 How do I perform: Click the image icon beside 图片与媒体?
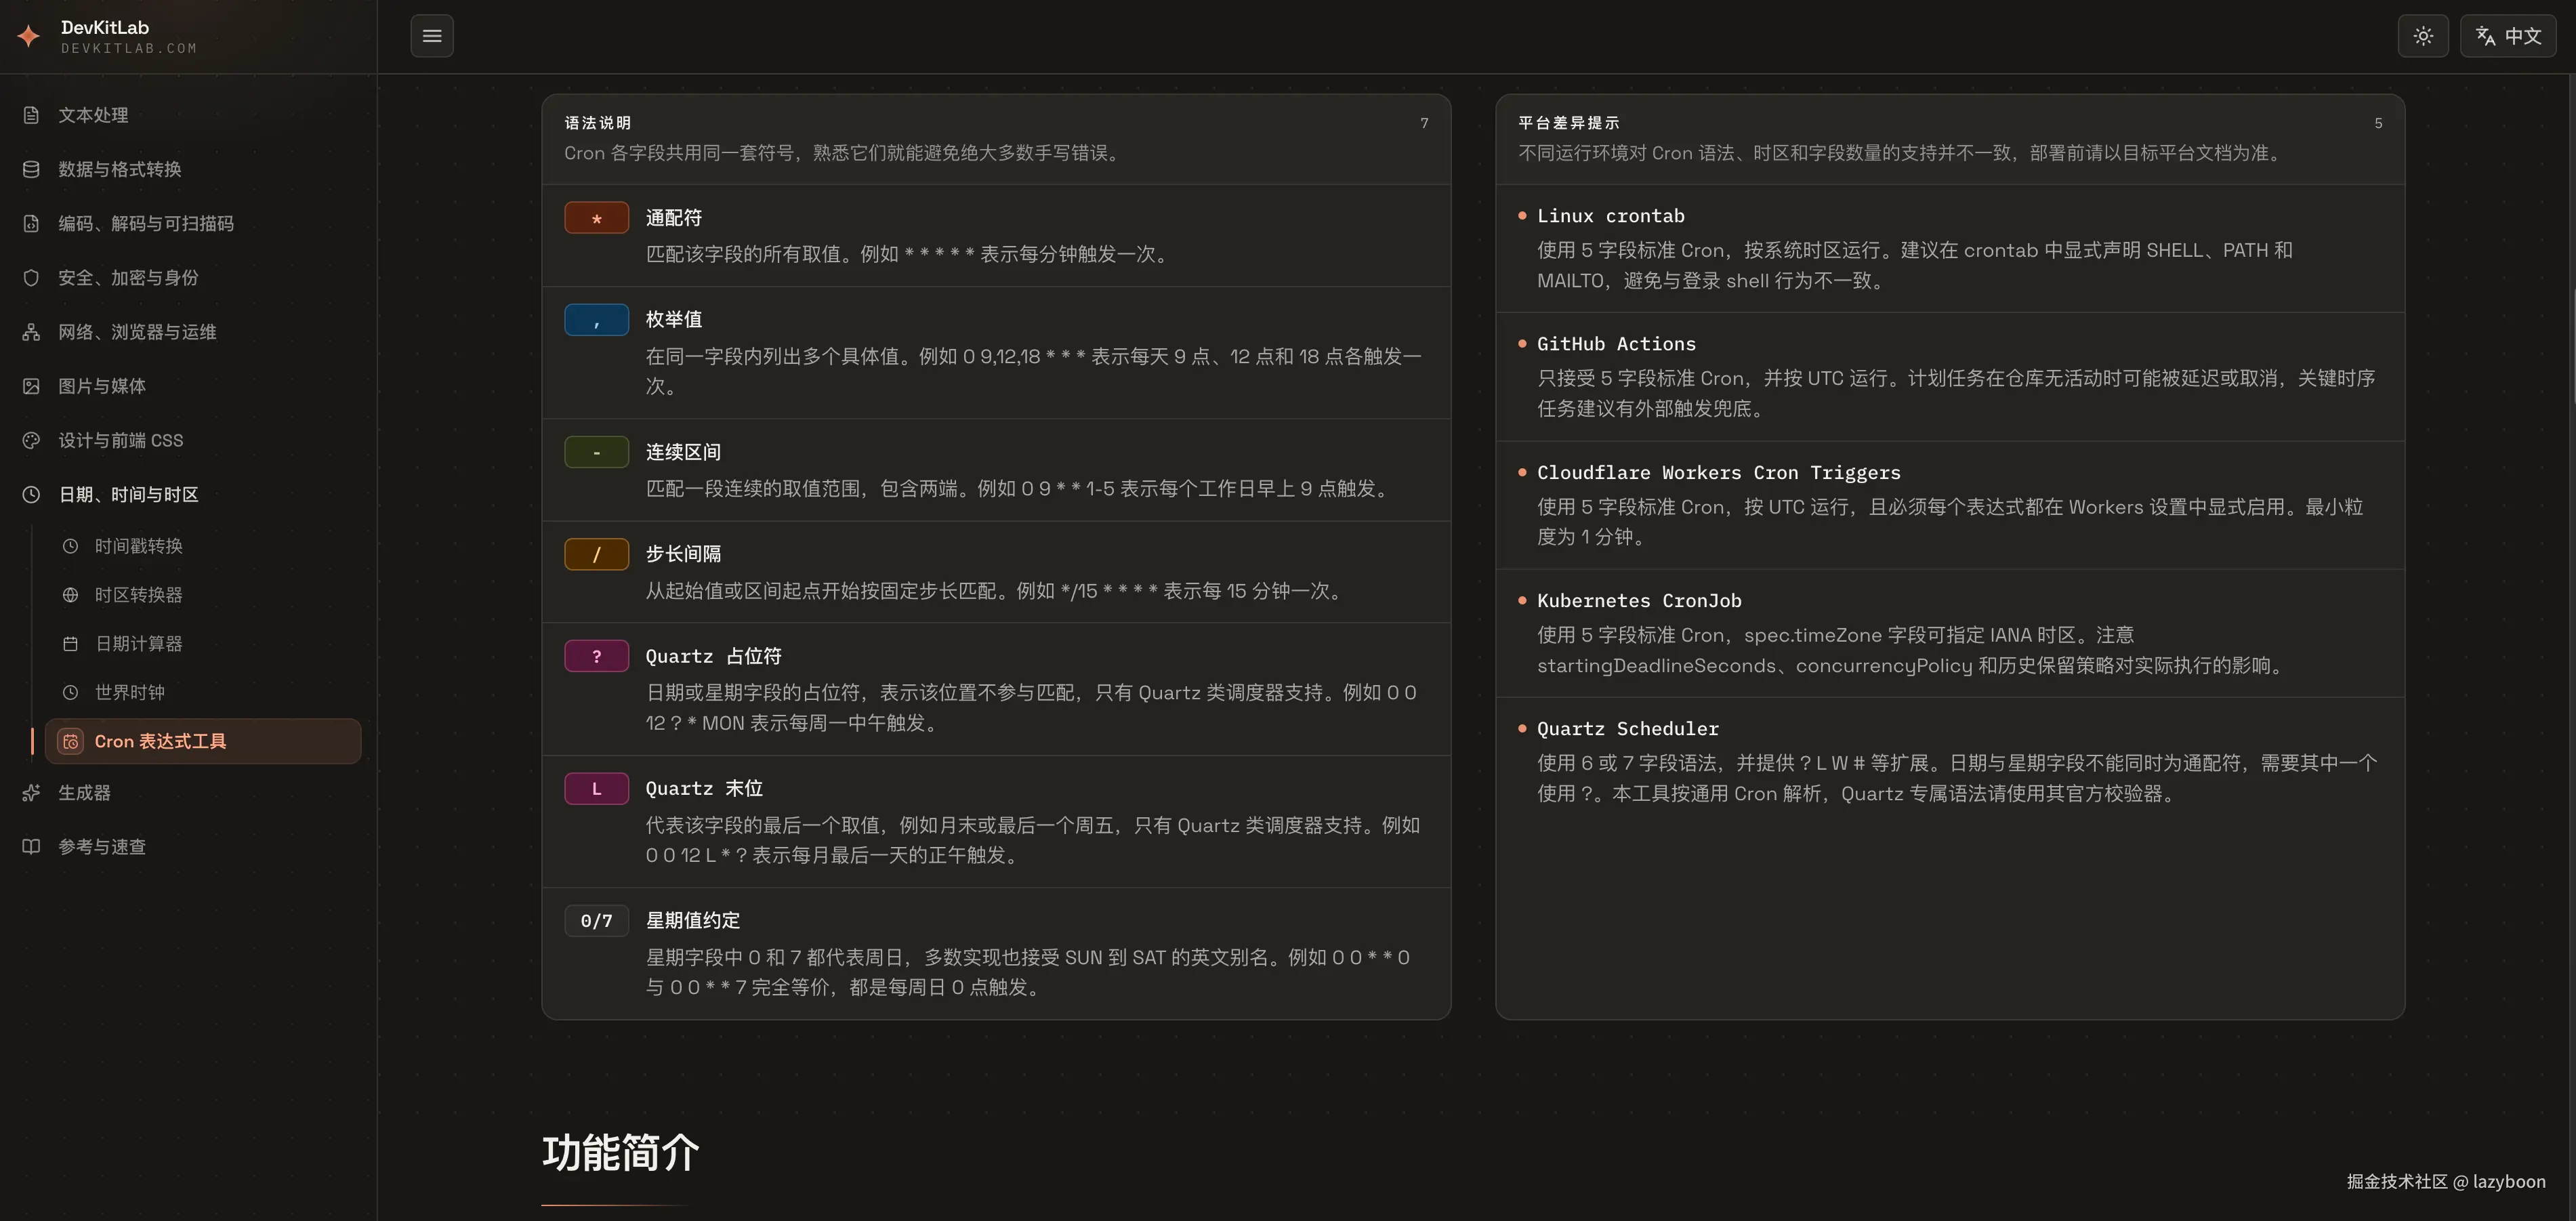coord(31,386)
